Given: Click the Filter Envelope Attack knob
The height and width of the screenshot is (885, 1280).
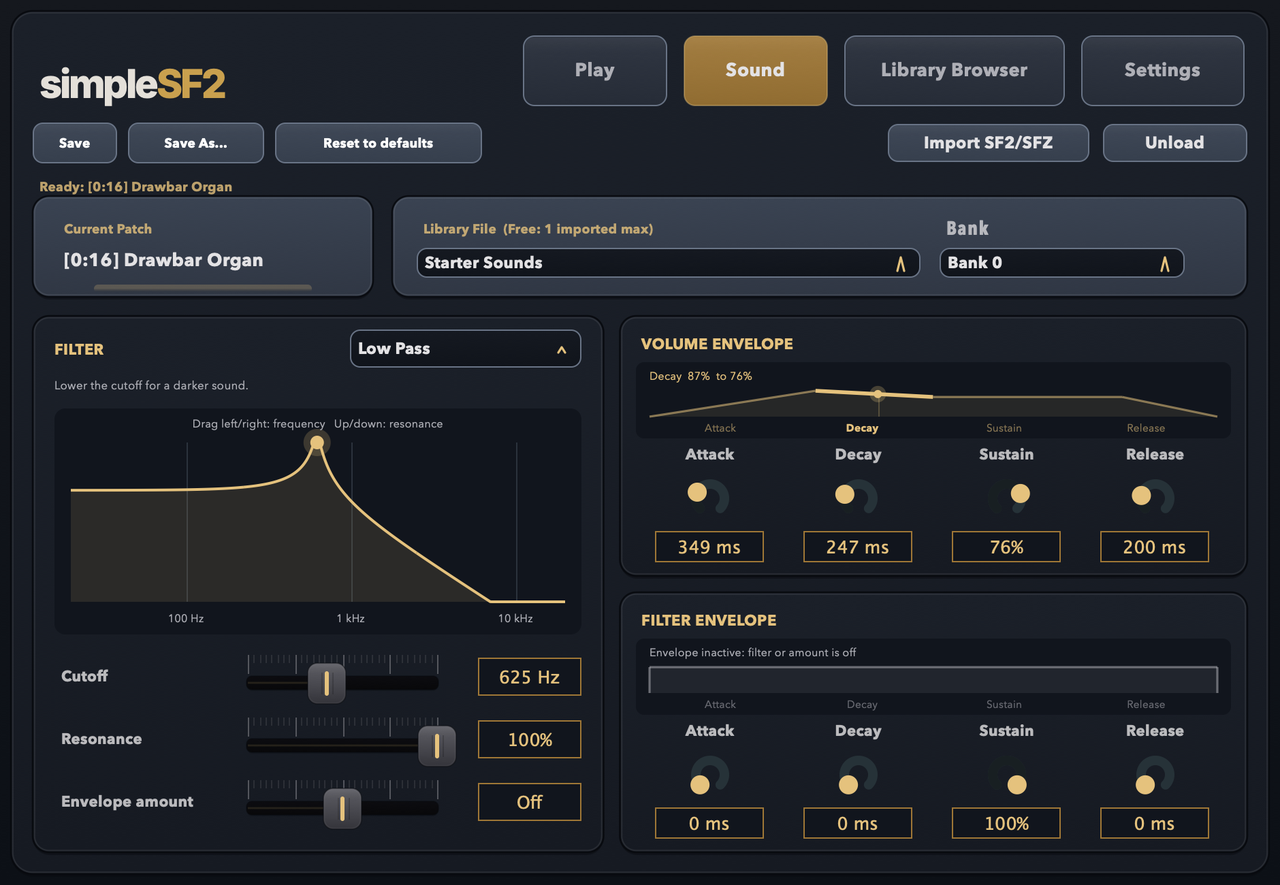Looking at the screenshot, I should tap(709, 774).
